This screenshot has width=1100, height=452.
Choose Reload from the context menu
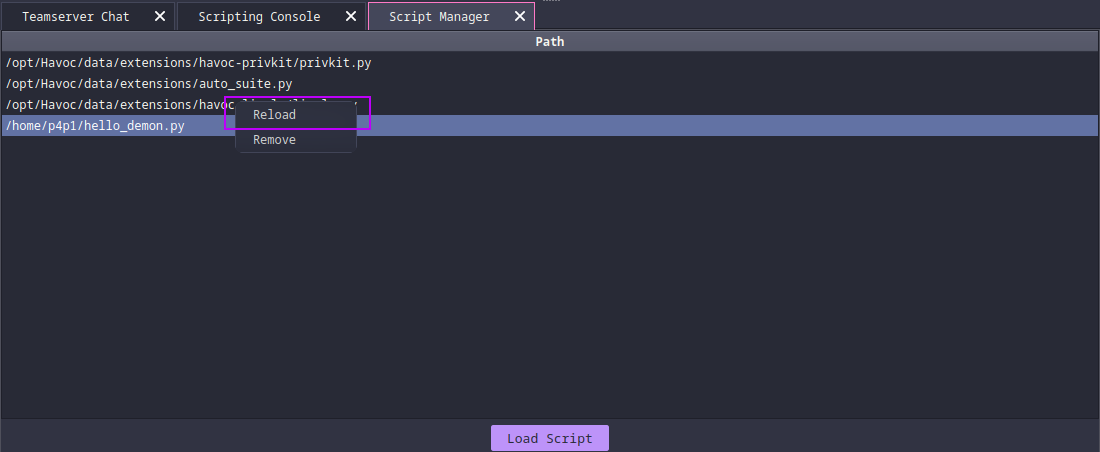[275, 115]
